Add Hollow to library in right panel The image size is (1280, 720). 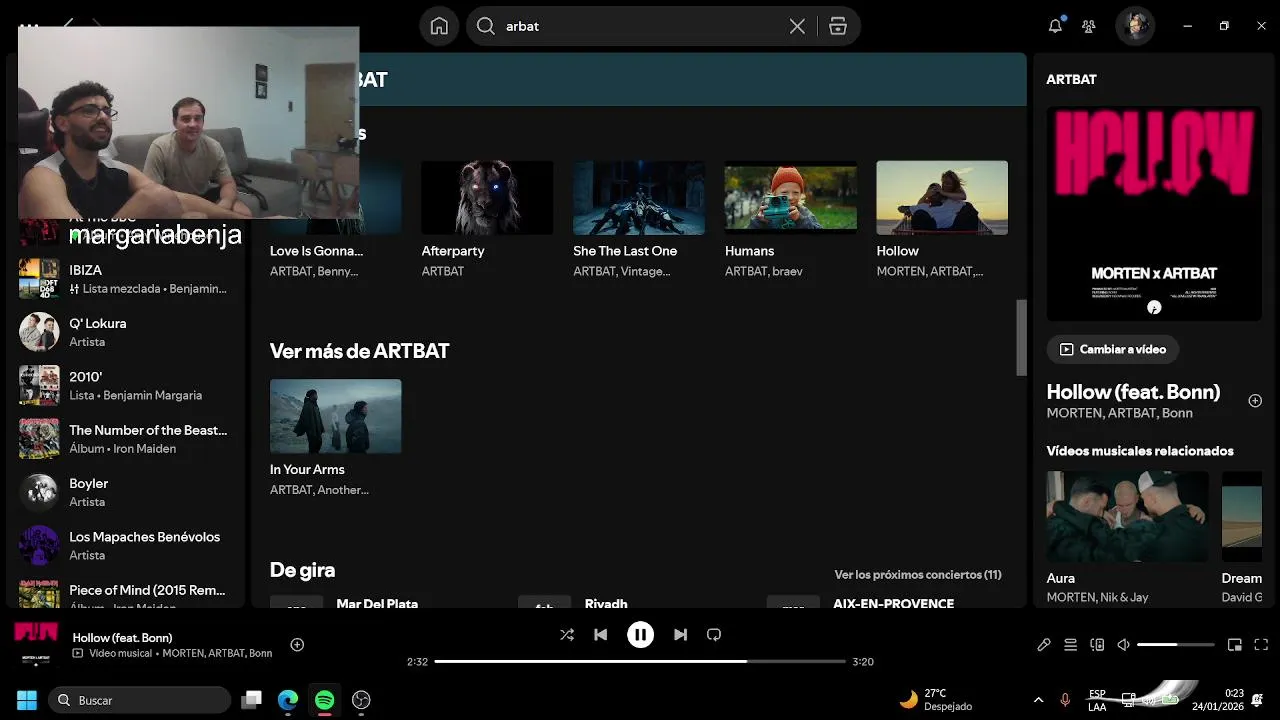(1255, 401)
